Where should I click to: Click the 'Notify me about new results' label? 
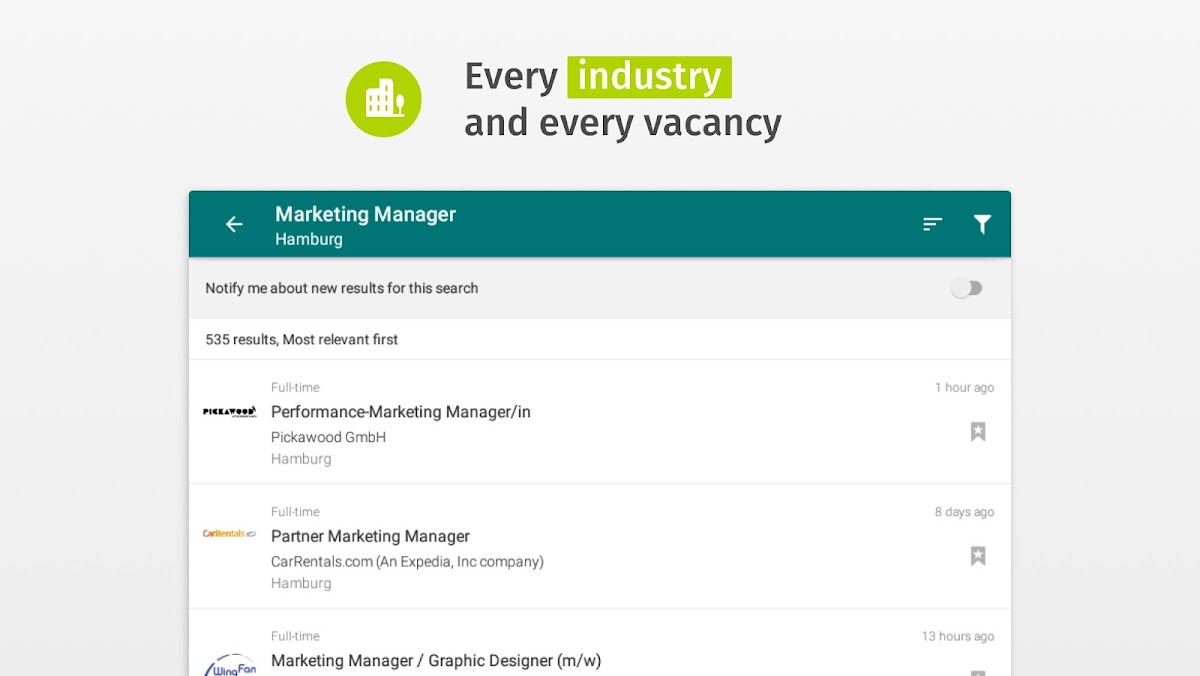(342, 288)
